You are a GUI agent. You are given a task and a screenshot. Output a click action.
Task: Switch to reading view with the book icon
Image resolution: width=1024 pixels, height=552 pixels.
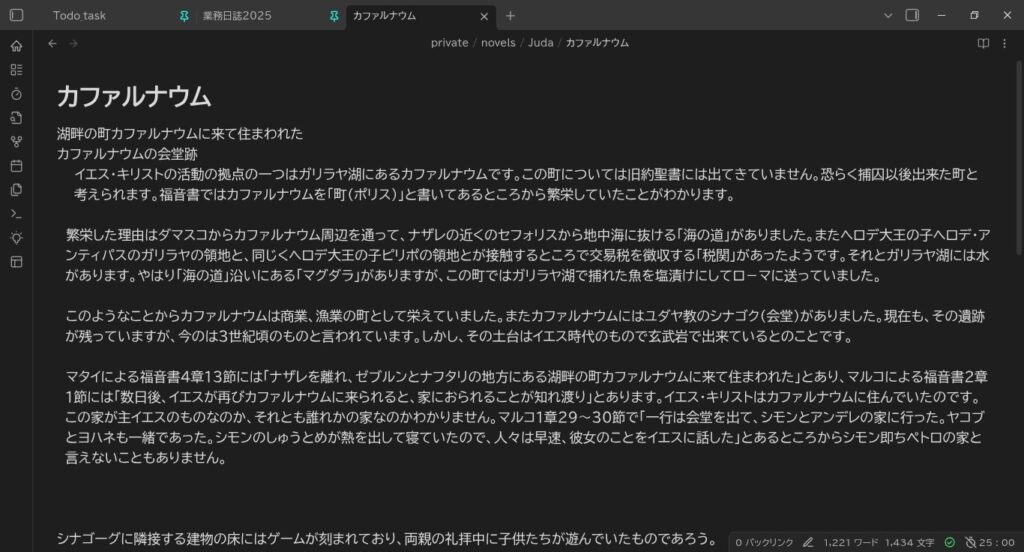pos(983,43)
